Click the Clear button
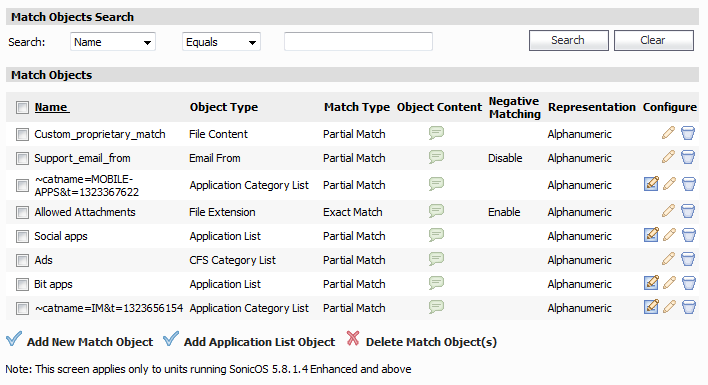 coord(653,40)
